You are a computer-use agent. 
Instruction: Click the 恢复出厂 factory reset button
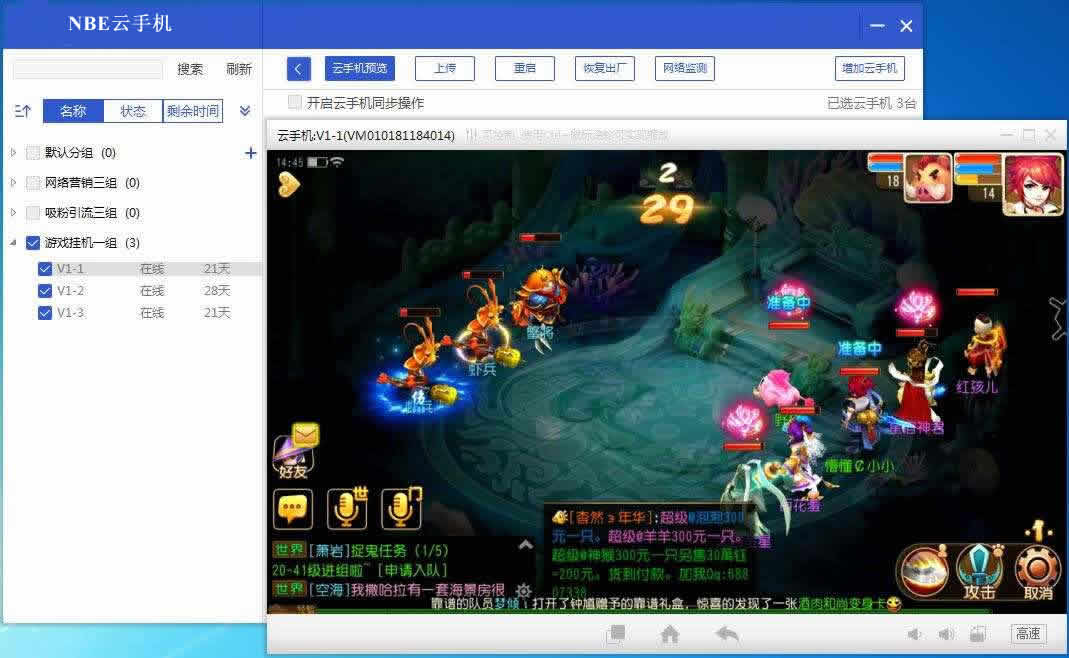(x=604, y=68)
